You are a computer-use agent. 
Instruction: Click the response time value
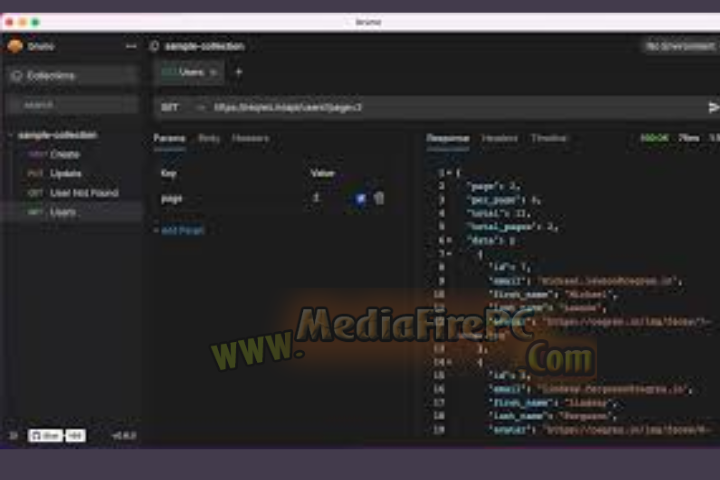pyautogui.click(x=689, y=138)
